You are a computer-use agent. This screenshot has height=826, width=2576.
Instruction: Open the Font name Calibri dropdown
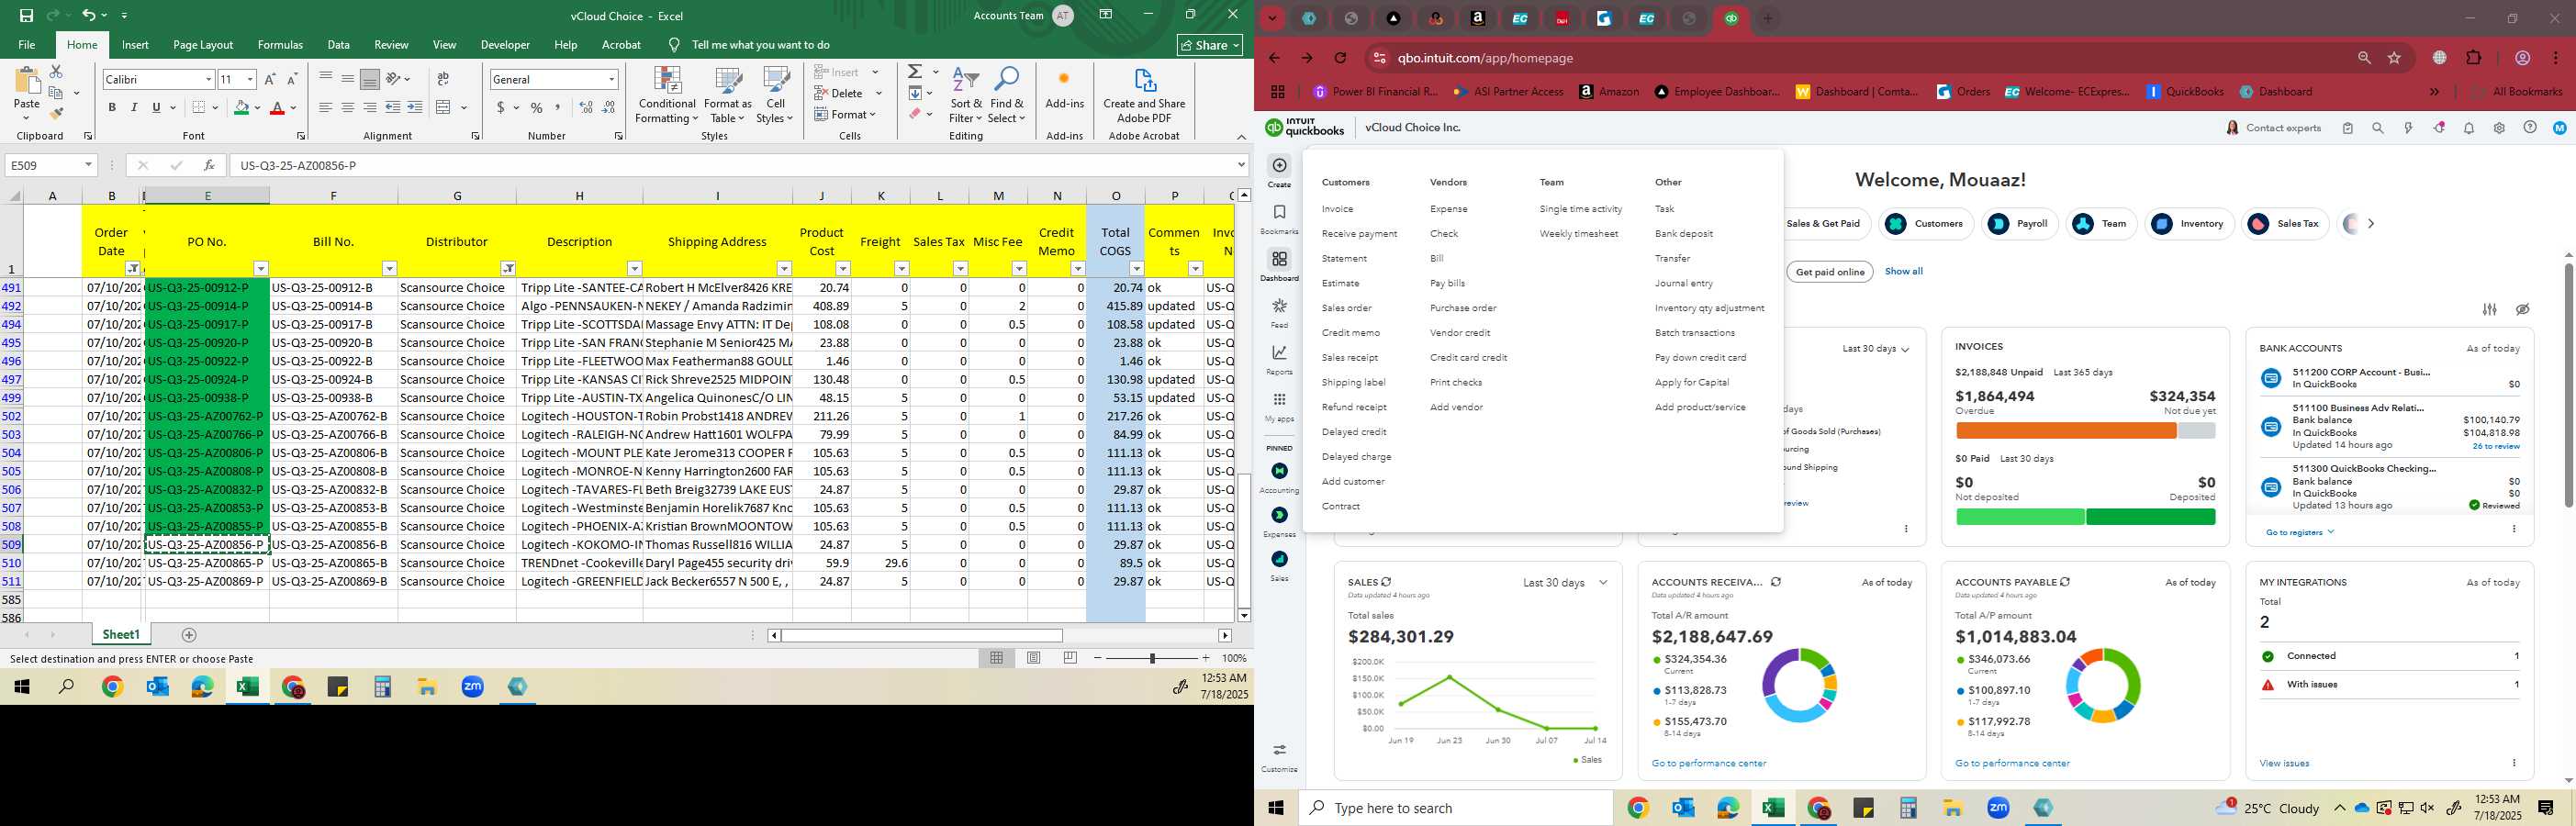point(208,79)
